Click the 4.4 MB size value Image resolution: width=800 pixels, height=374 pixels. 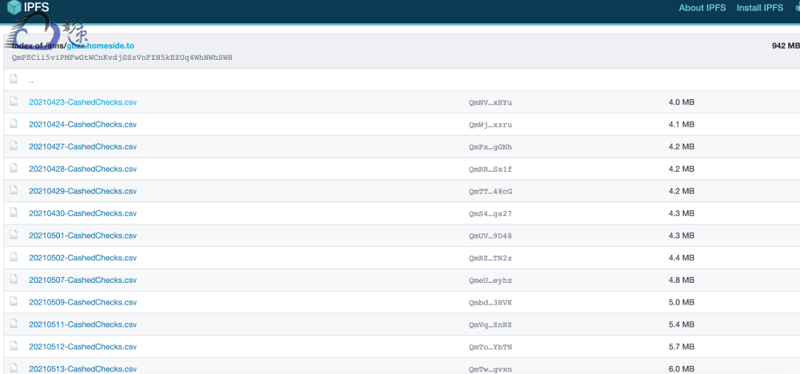pyautogui.click(x=681, y=258)
